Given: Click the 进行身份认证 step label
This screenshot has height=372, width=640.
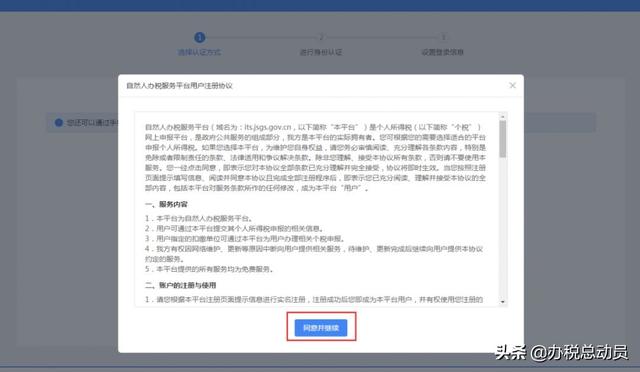Looking at the screenshot, I should coord(321,52).
